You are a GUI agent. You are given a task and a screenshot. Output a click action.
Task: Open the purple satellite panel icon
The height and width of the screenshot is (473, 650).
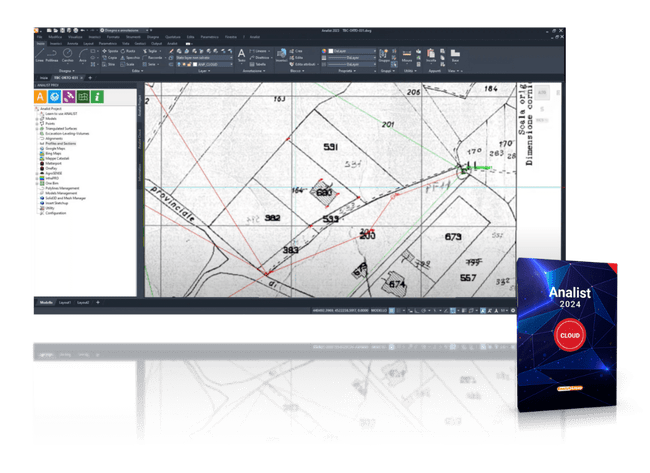[x=69, y=97]
